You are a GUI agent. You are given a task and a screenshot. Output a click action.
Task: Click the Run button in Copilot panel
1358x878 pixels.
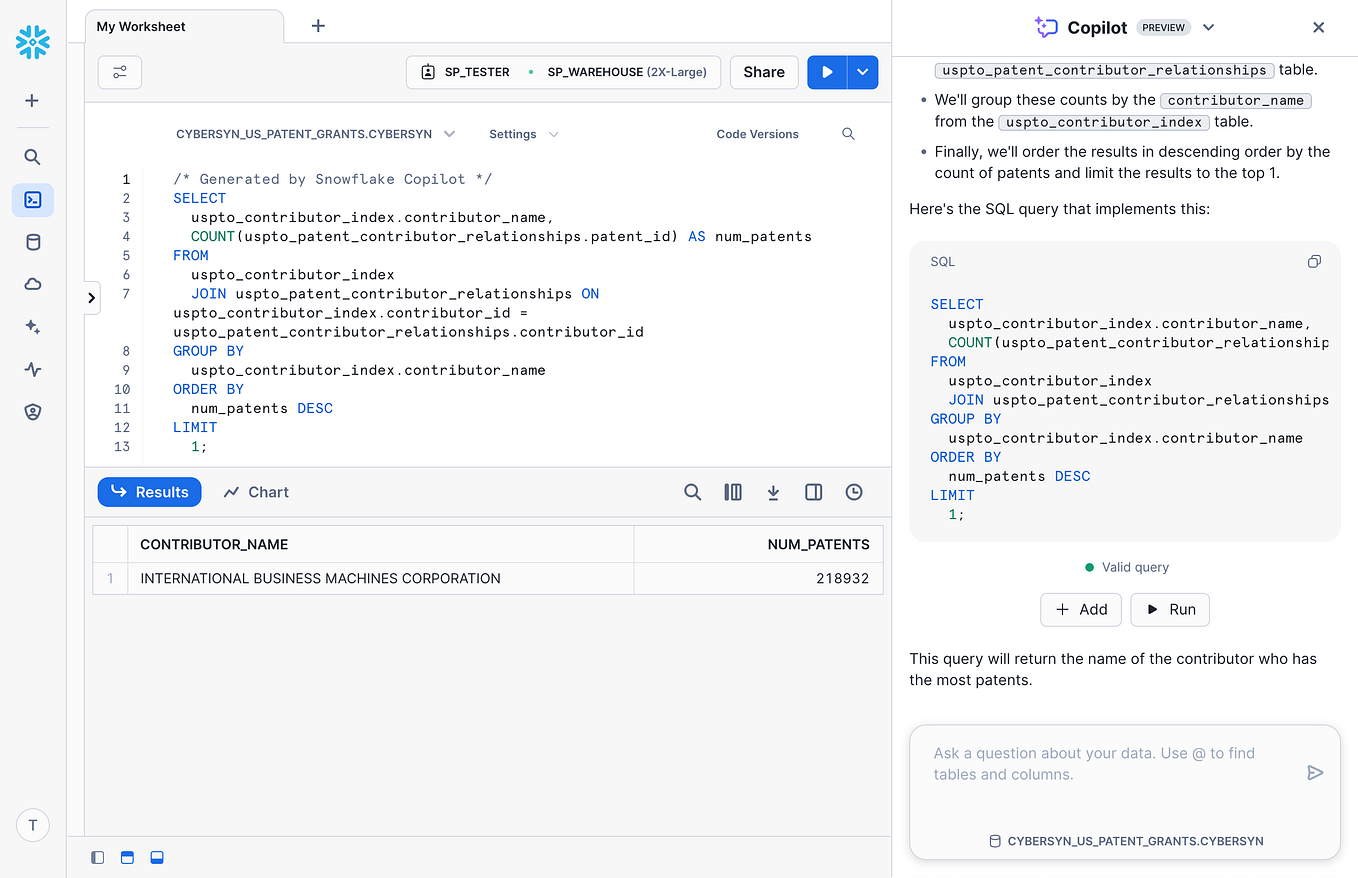pyautogui.click(x=1169, y=609)
